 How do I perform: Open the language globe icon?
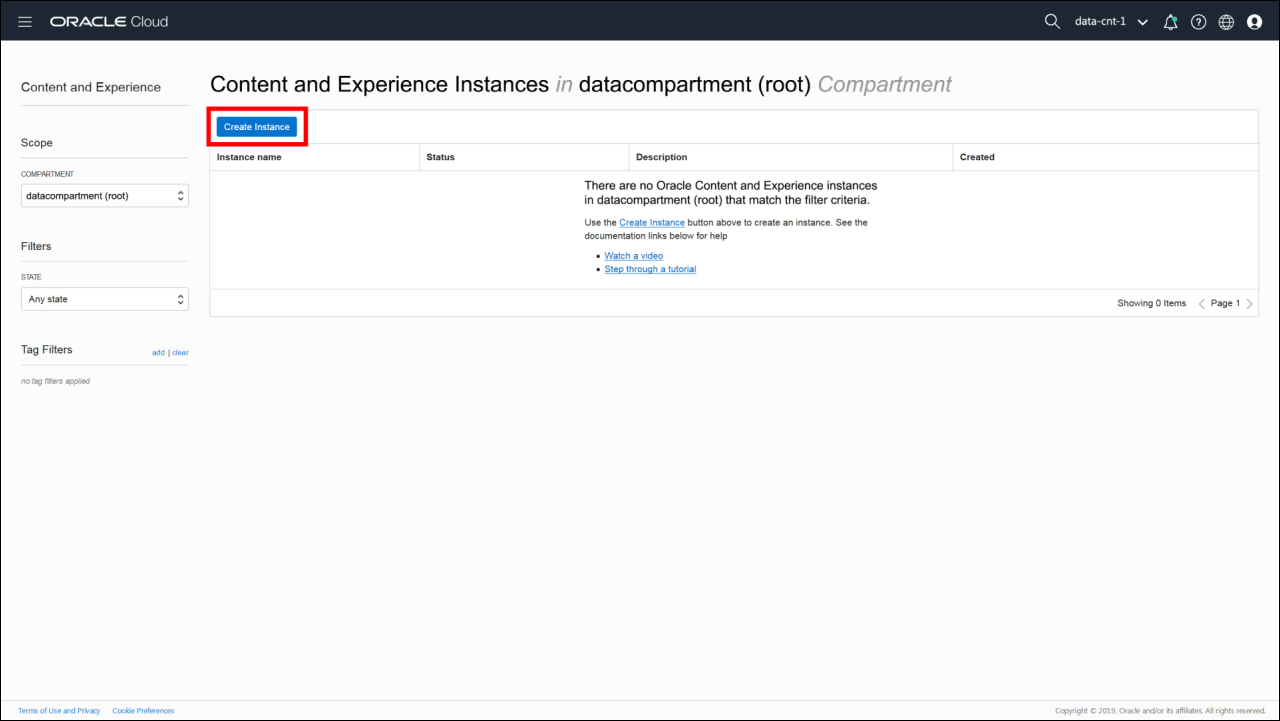[1227, 22]
